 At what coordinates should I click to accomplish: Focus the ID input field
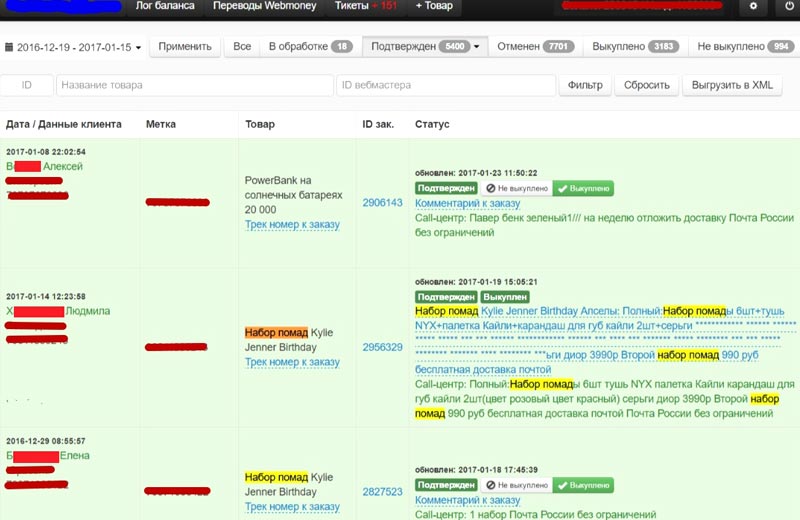tap(27, 85)
